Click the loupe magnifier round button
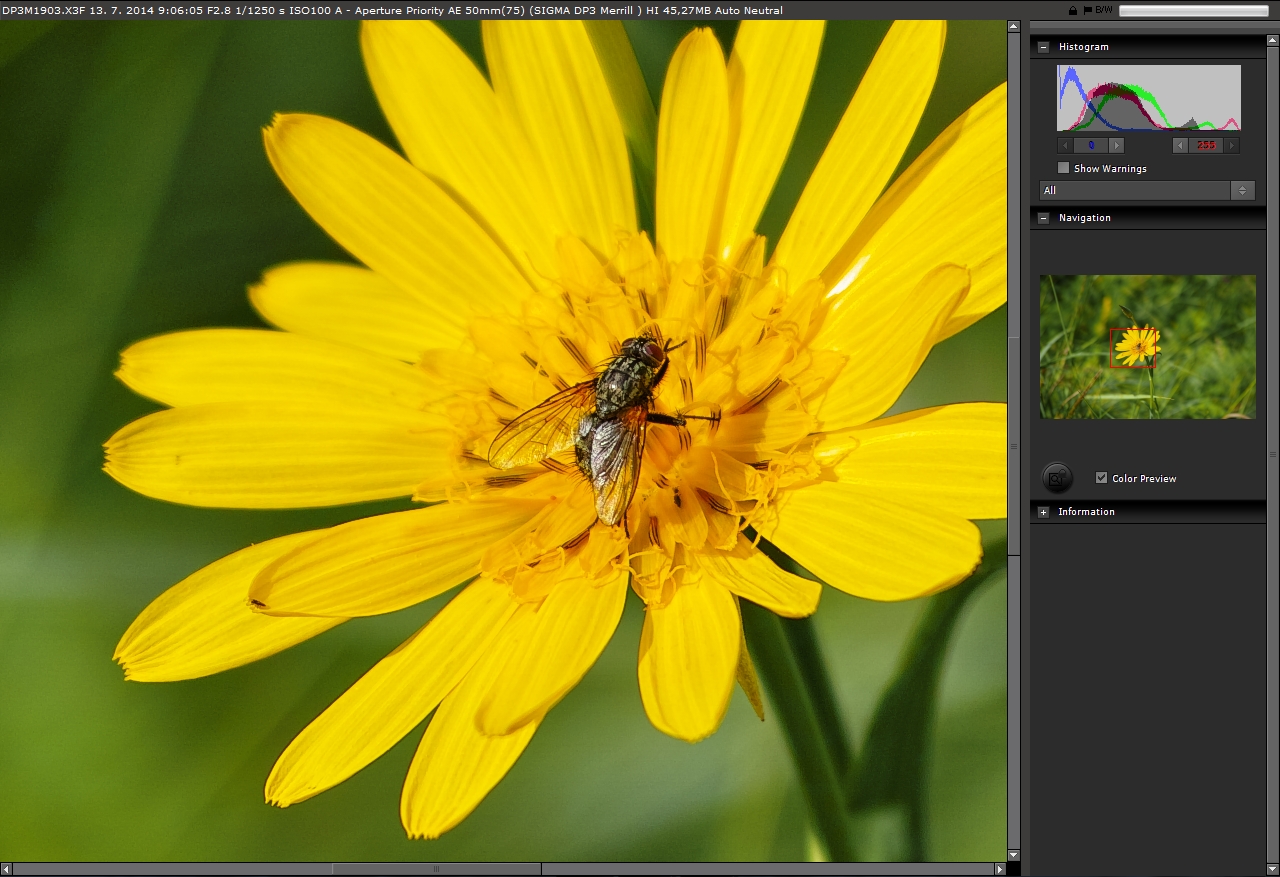Image resolution: width=1280 pixels, height=877 pixels. point(1056,478)
